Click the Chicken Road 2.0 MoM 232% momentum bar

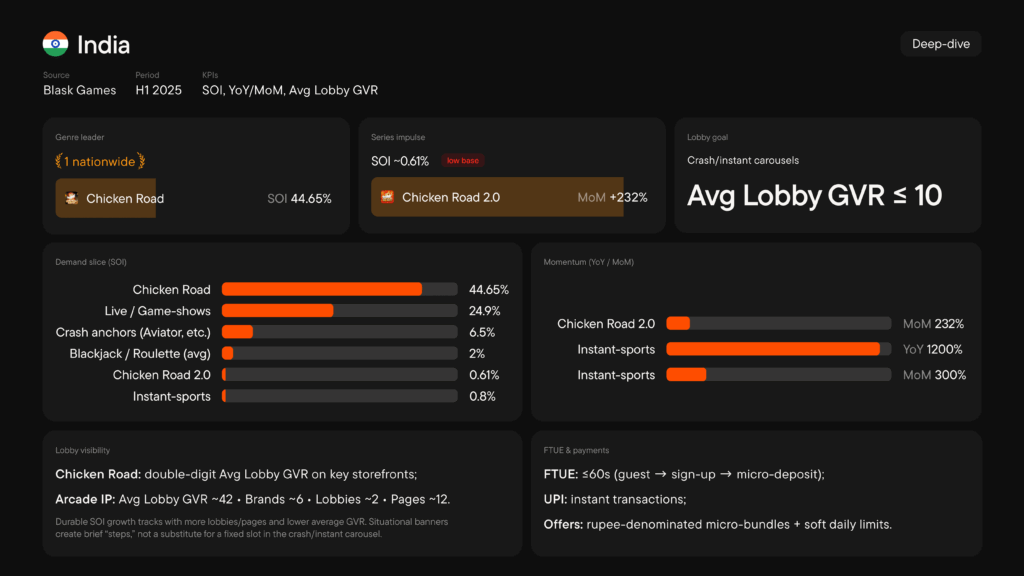(x=778, y=324)
